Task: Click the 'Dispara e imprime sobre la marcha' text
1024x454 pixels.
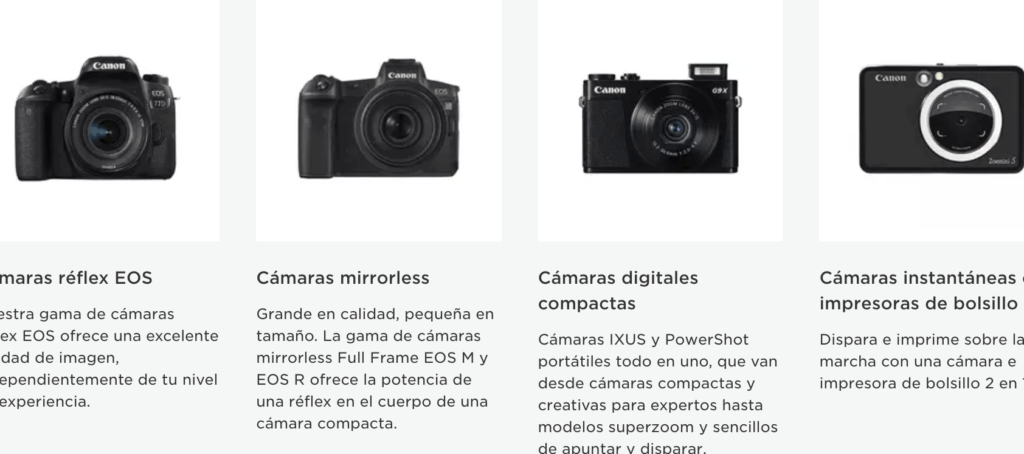Action: (921, 361)
